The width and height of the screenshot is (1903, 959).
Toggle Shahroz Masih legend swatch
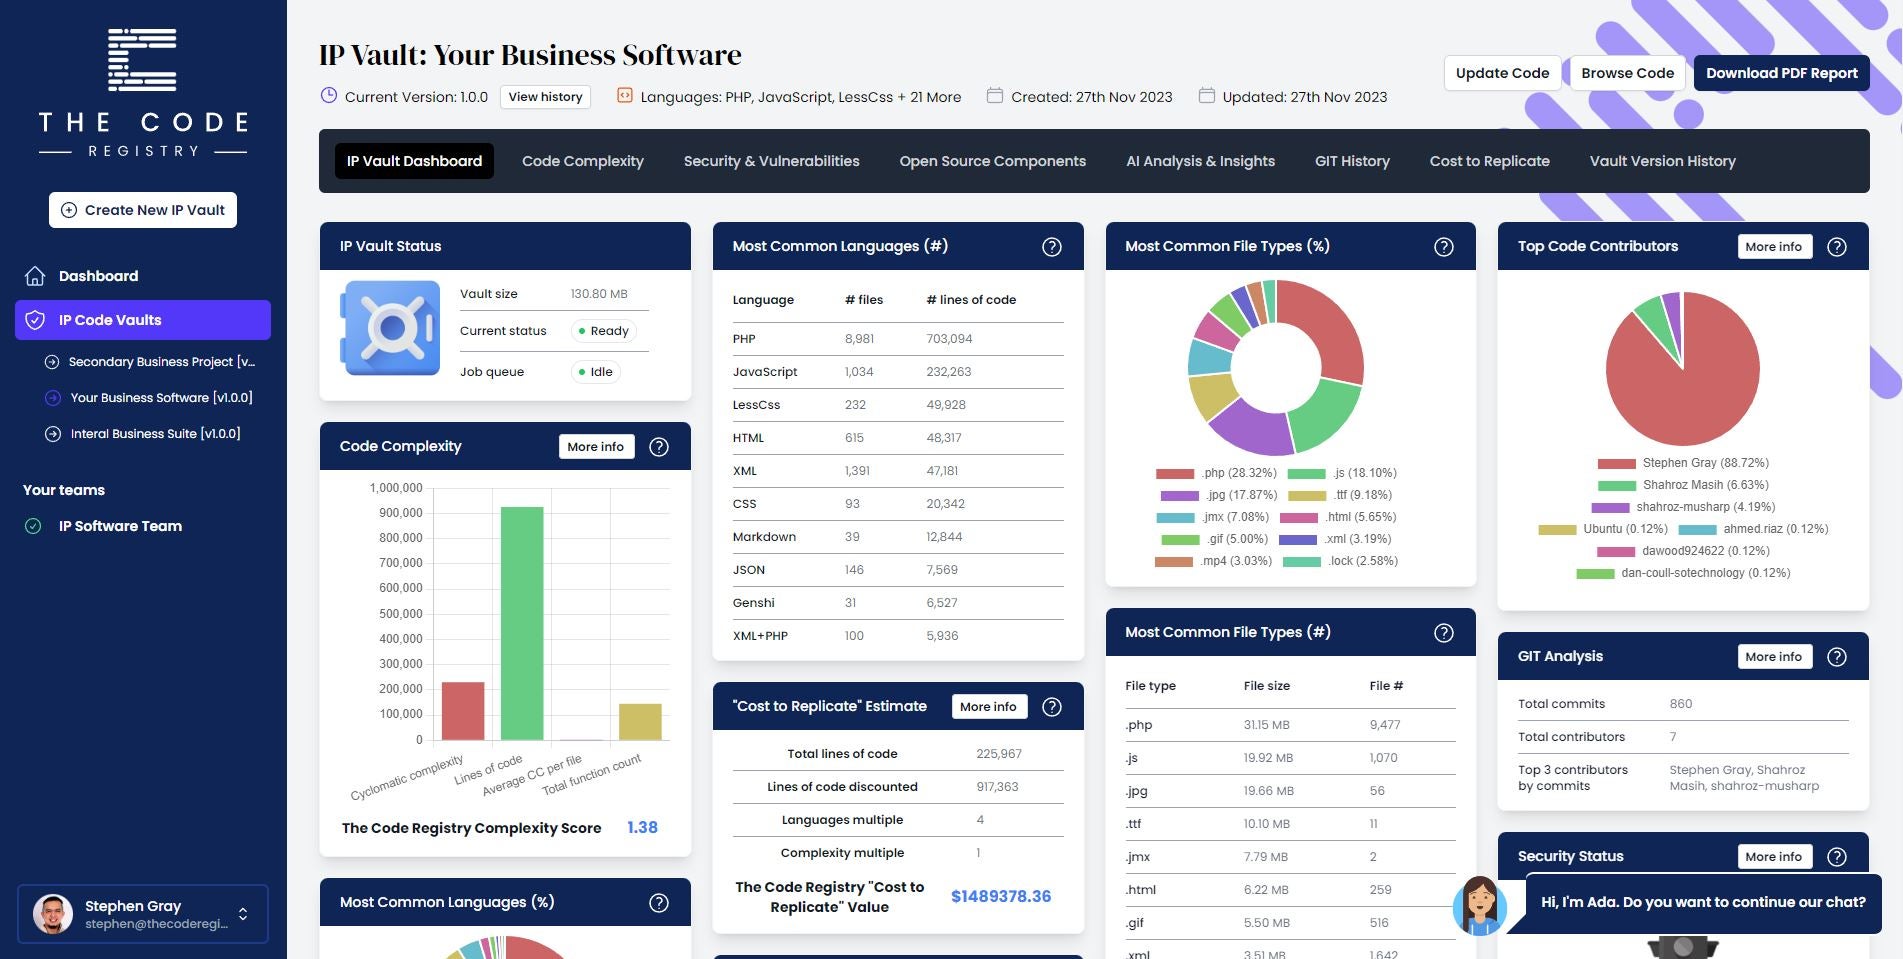[x=1616, y=486]
